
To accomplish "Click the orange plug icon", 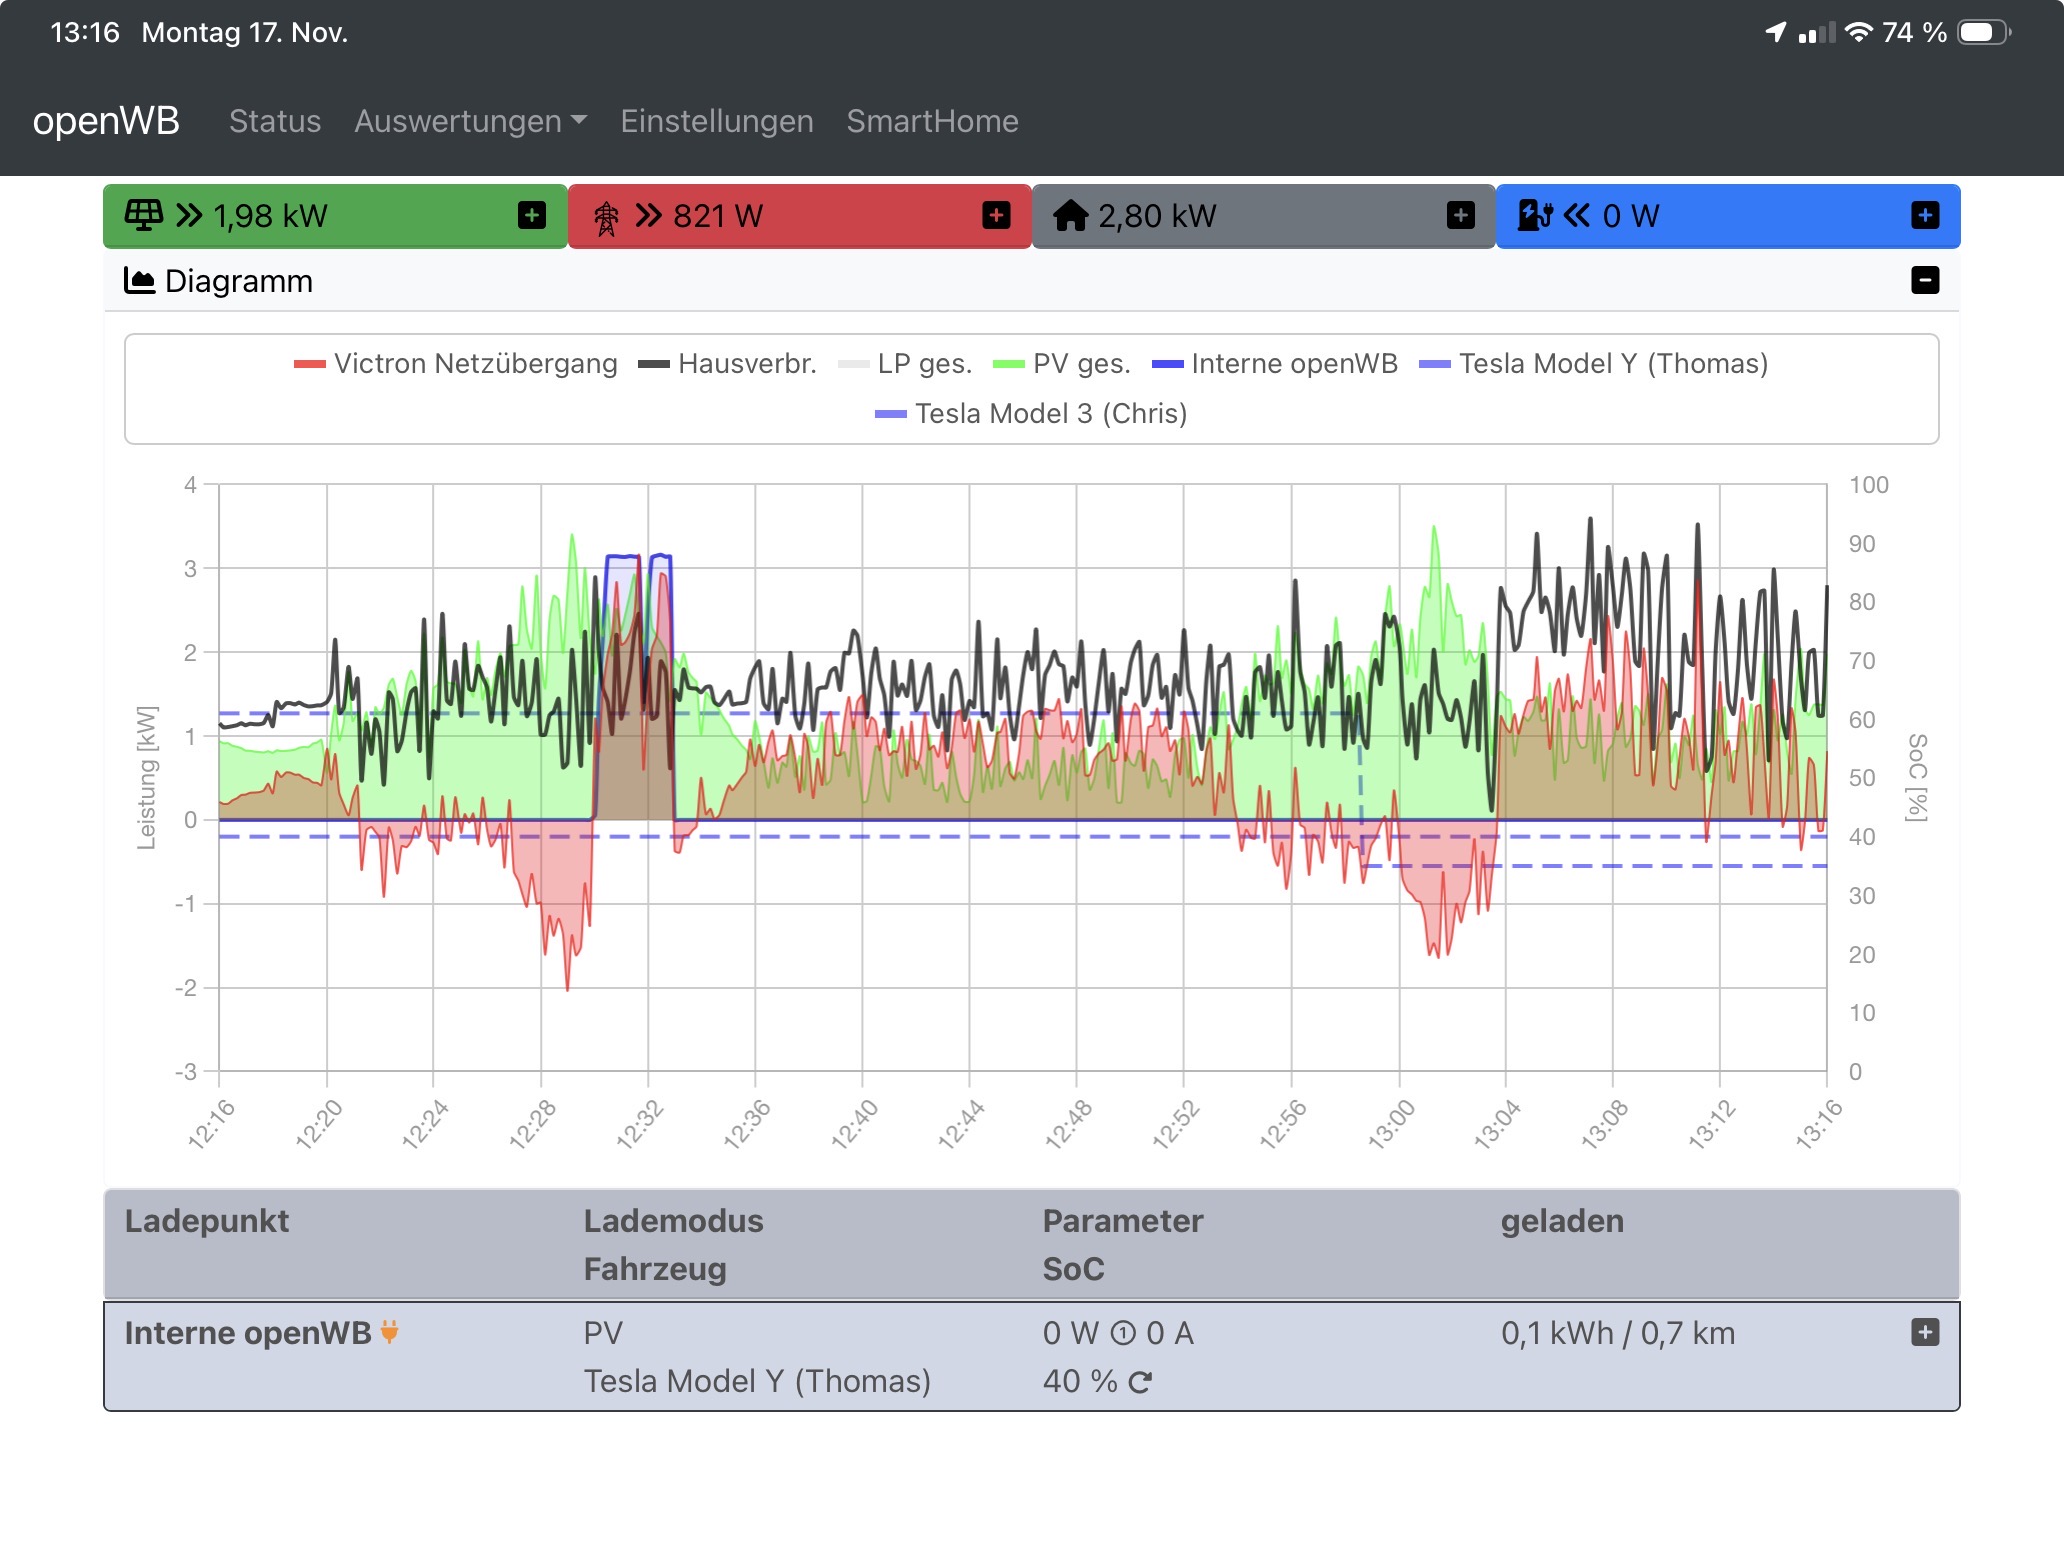I will [x=390, y=1331].
